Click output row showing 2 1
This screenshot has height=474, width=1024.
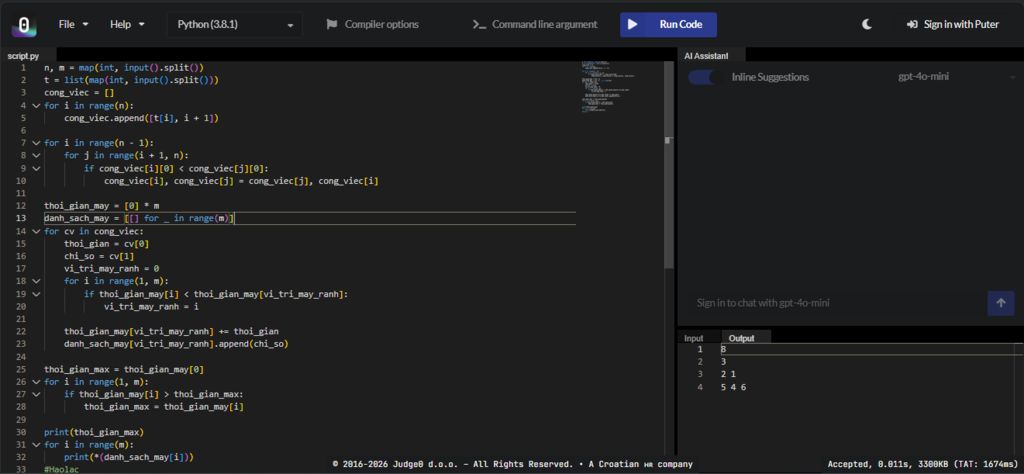point(728,374)
